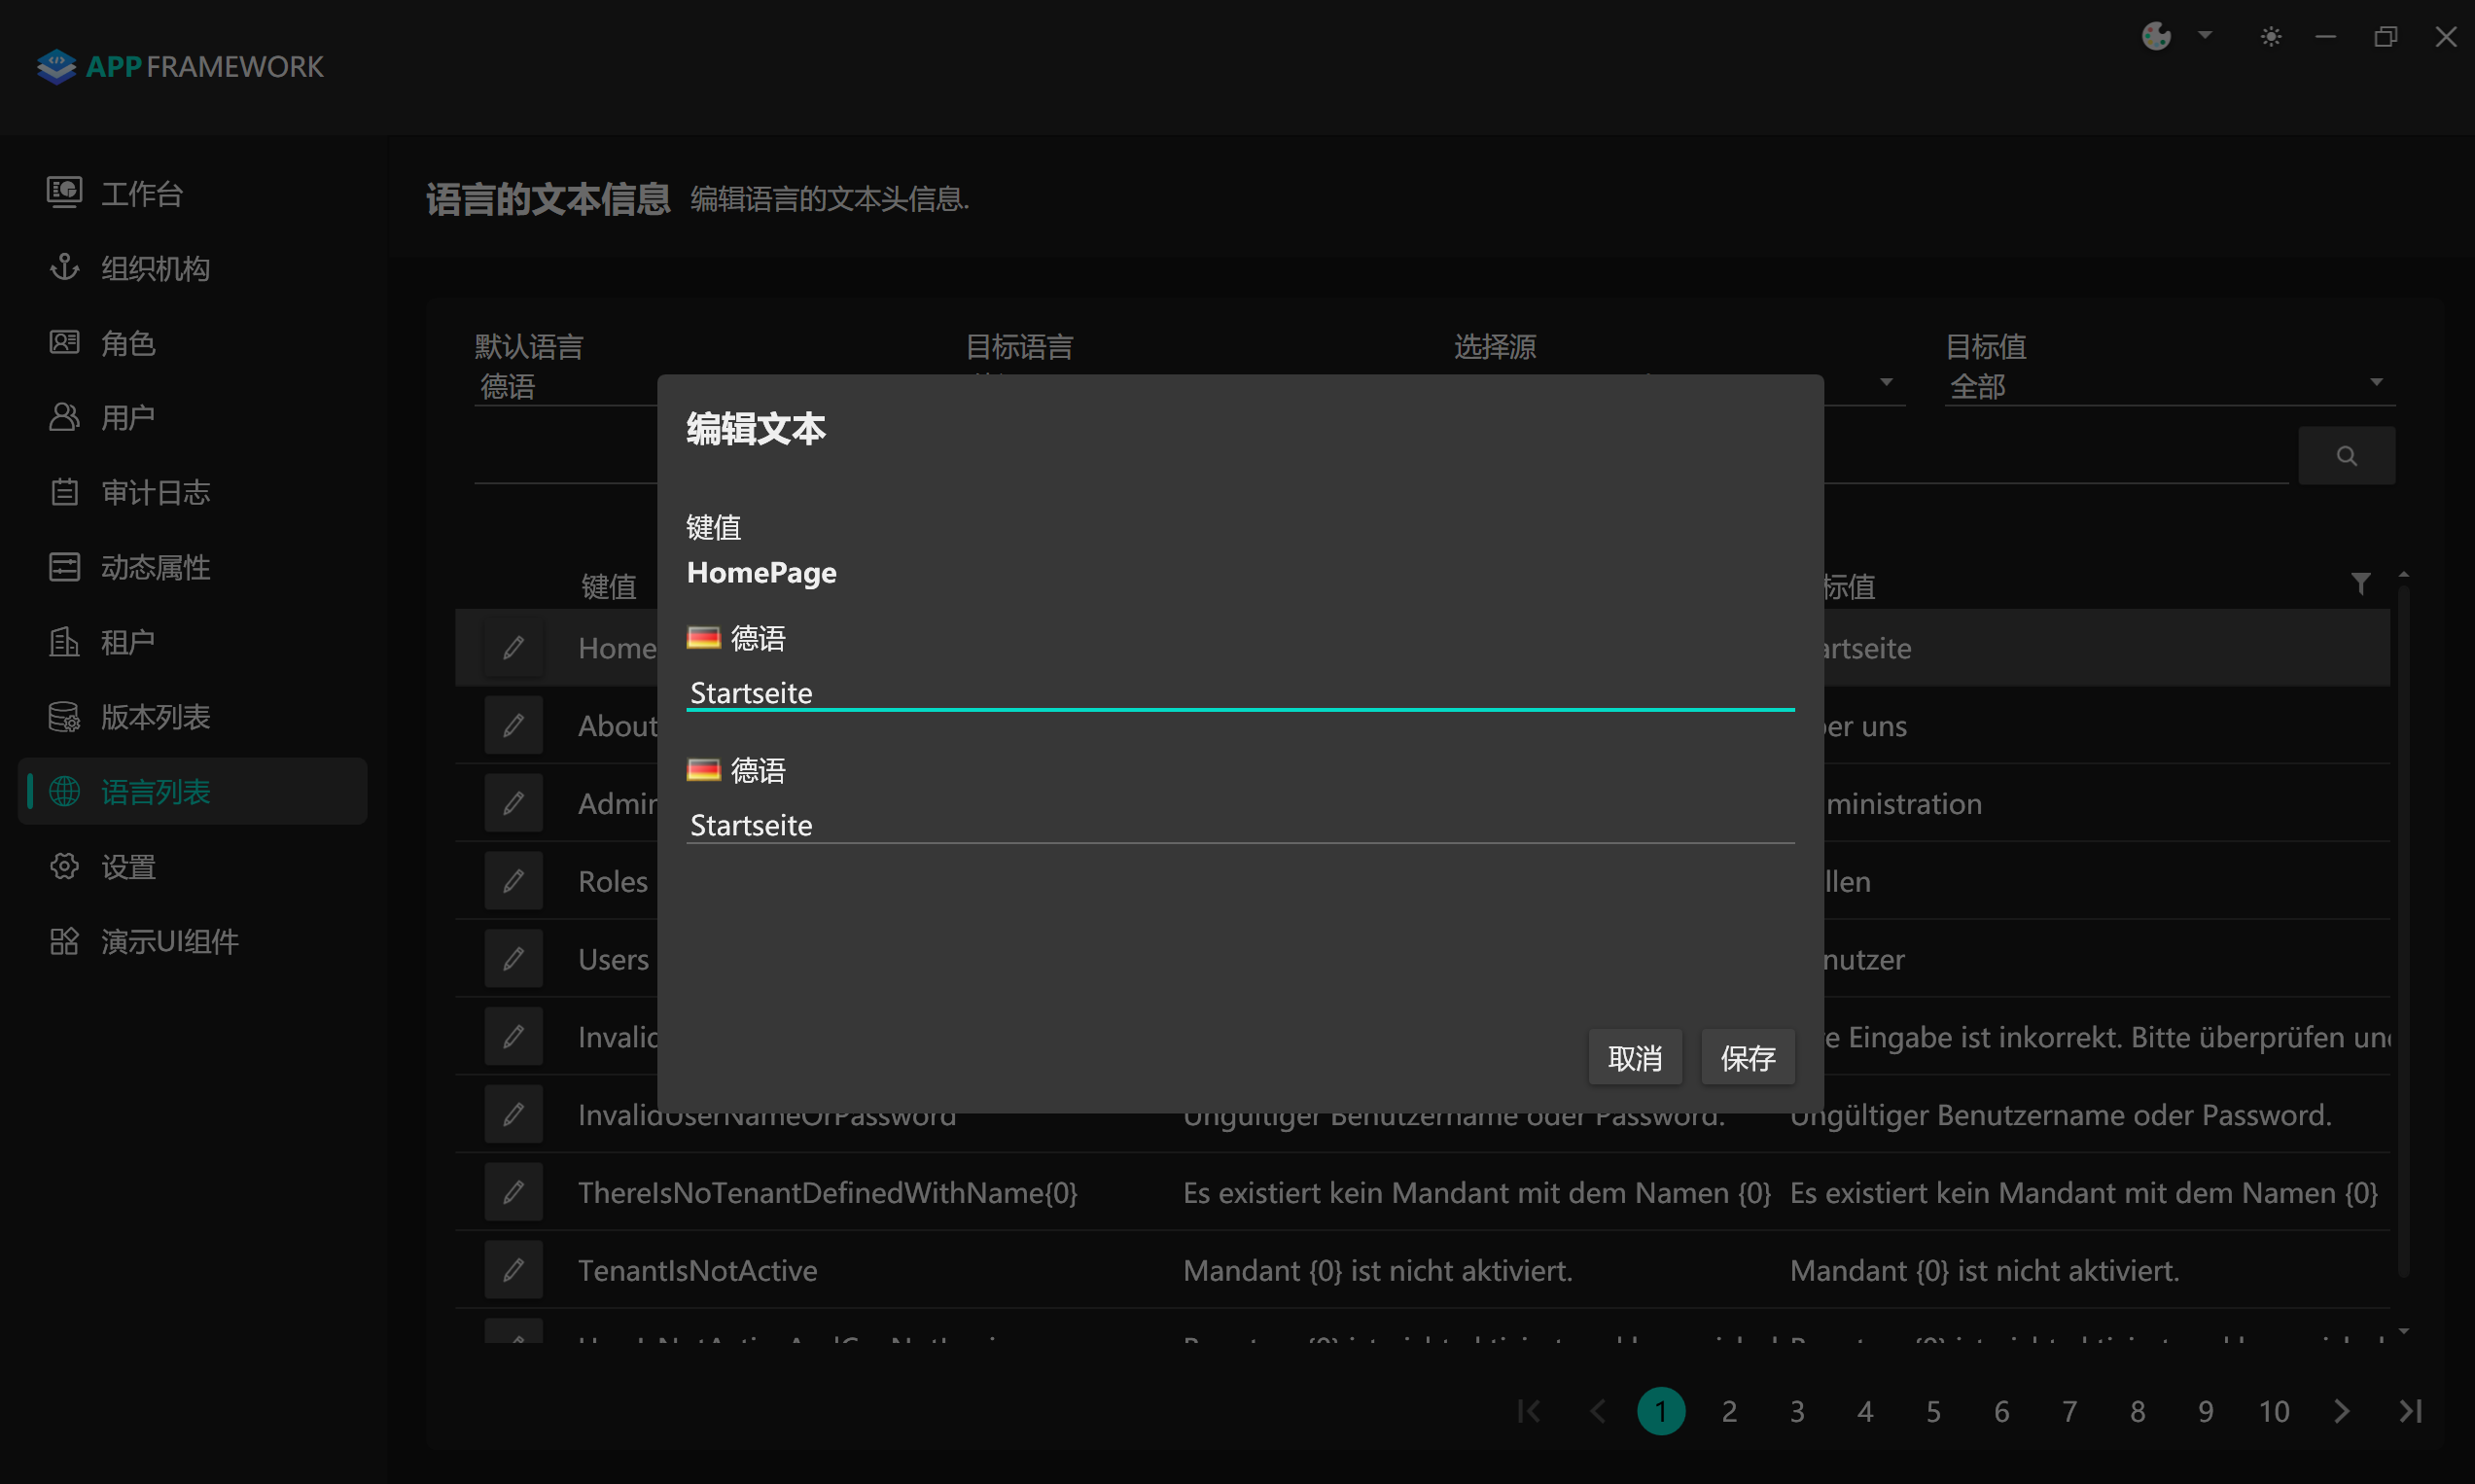Click the 设置 gear sidebar item
Screen dimensions: 2475x1484
click(128, 866)
